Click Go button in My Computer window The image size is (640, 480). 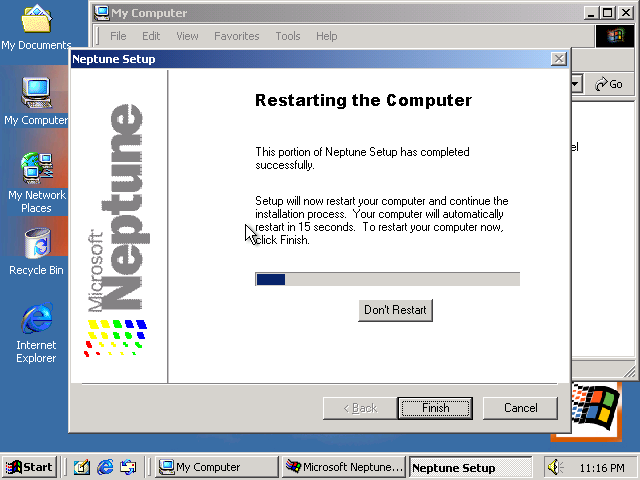609,84
